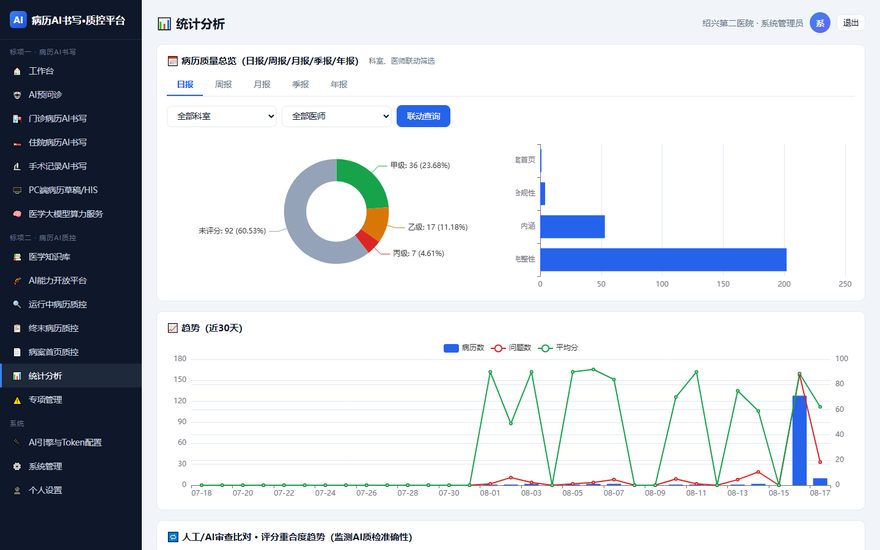Click the blue AI logo in the sidebar header

18,20
